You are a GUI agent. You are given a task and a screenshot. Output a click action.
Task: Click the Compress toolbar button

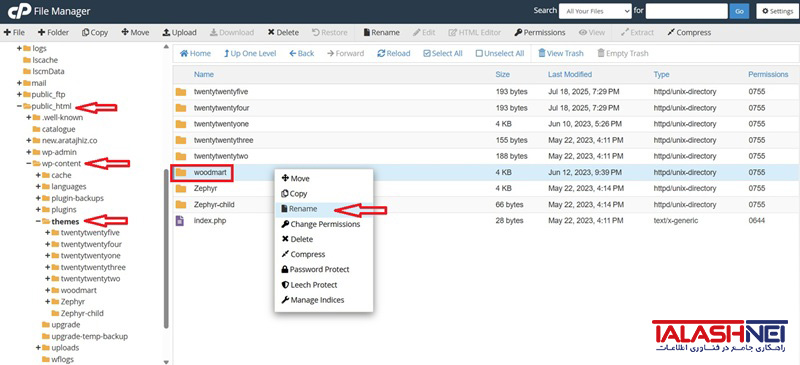(689, 33)
